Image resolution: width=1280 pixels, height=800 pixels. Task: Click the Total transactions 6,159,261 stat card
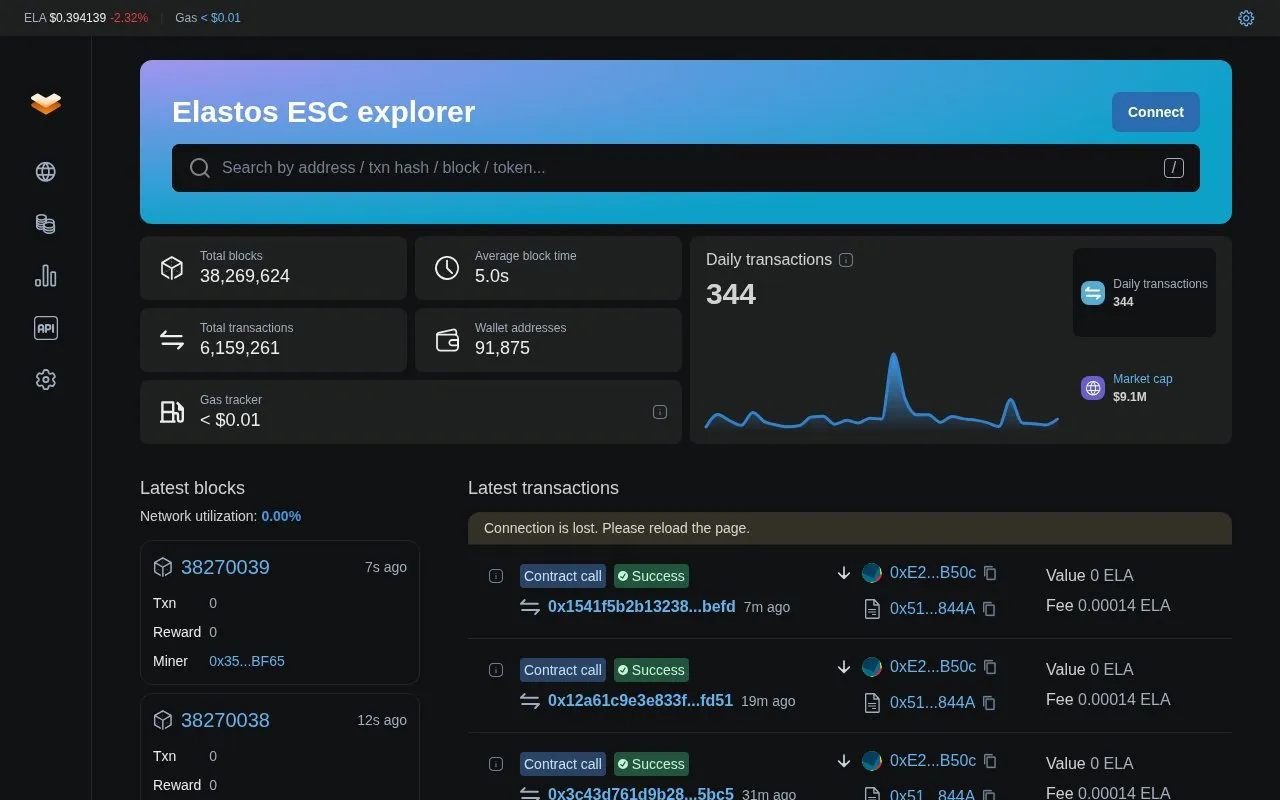click(x=273, y=340)
